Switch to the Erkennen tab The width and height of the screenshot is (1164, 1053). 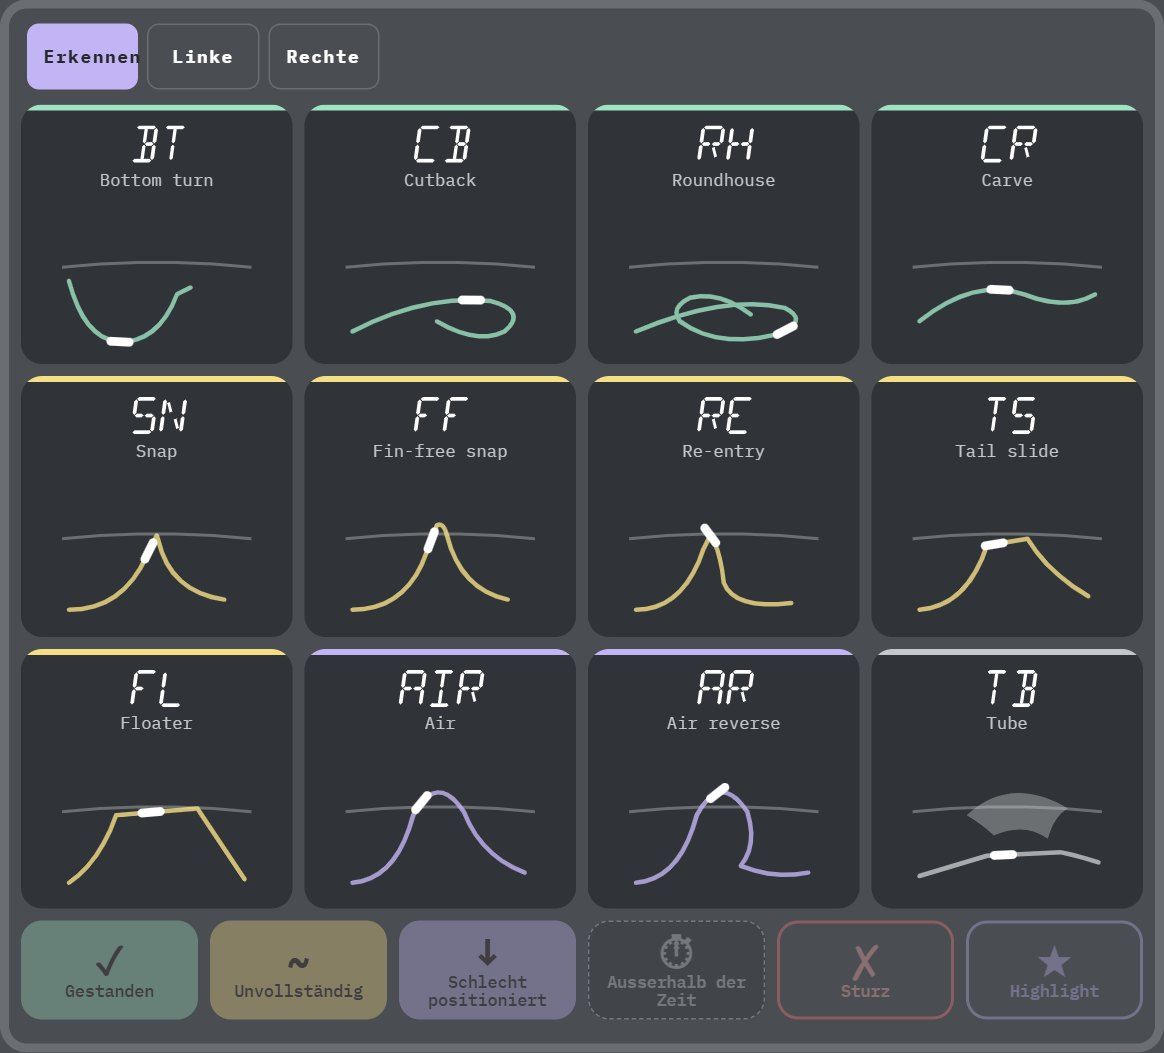click(x=82, y=56)
